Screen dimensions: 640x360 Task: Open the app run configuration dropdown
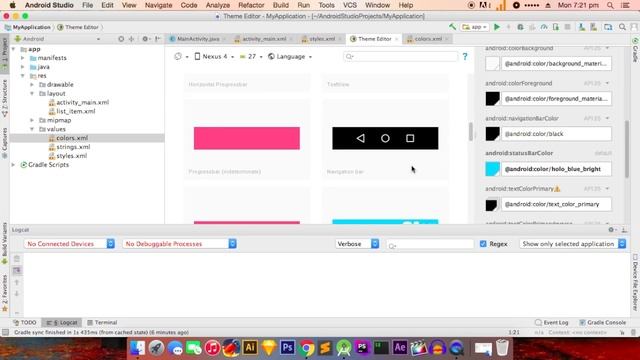tap(475, 27)
